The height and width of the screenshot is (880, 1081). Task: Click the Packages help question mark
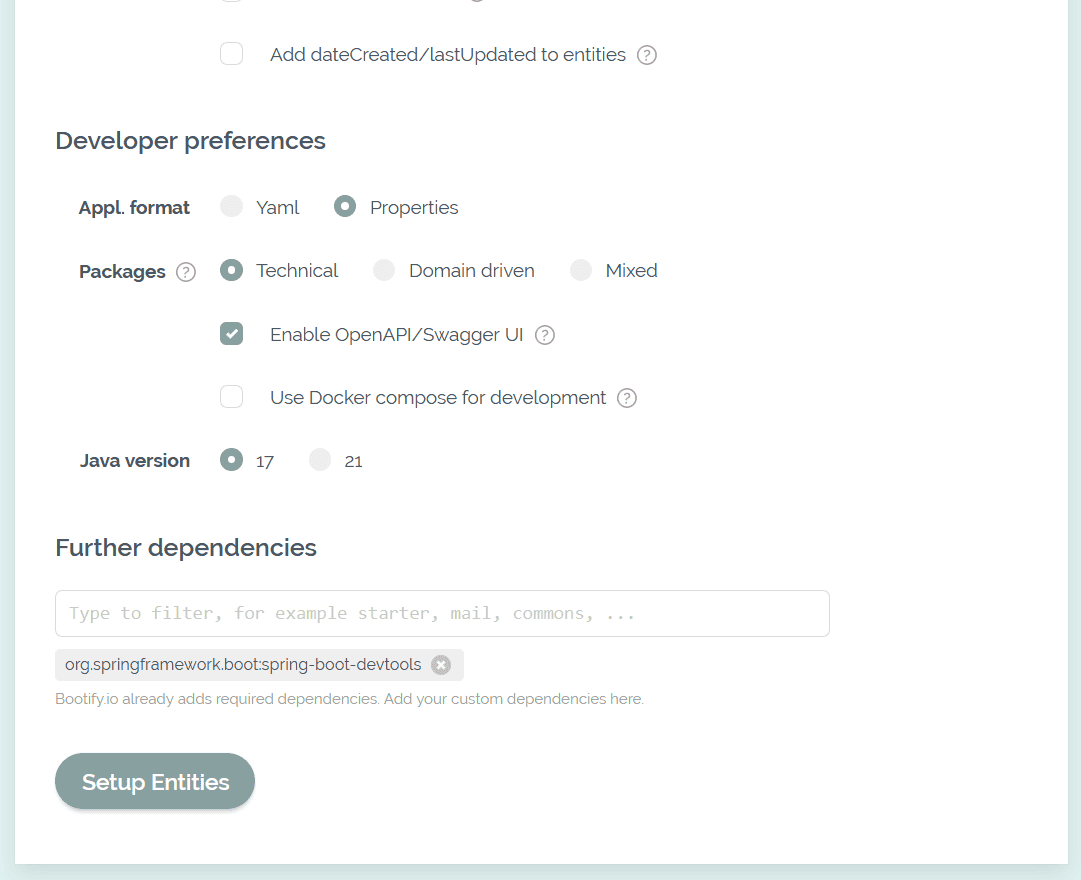click(186, 272)
